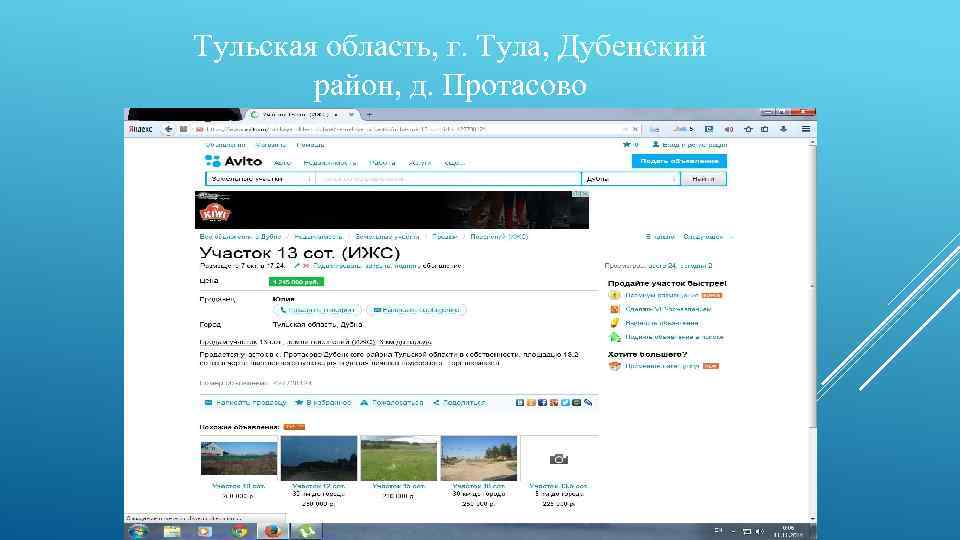Click the KIWI advertisement banner
This screenshot has height=540, width=960.
pos(392,210)
